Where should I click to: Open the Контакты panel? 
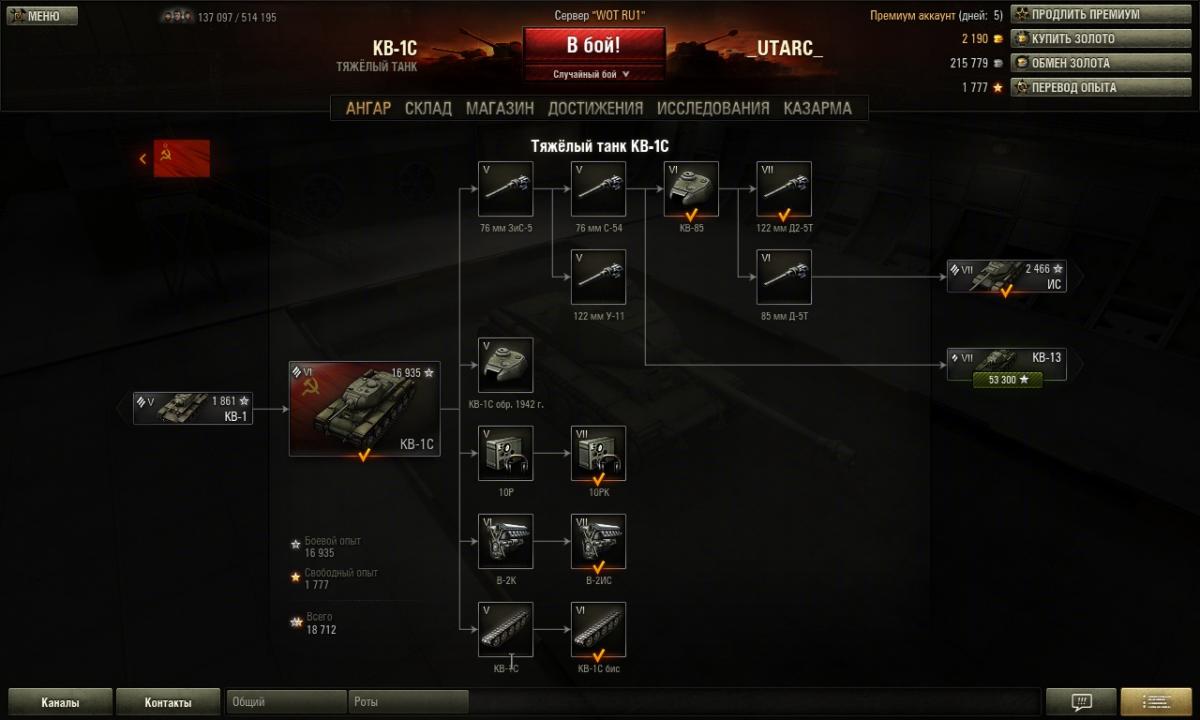pos(167,702)
